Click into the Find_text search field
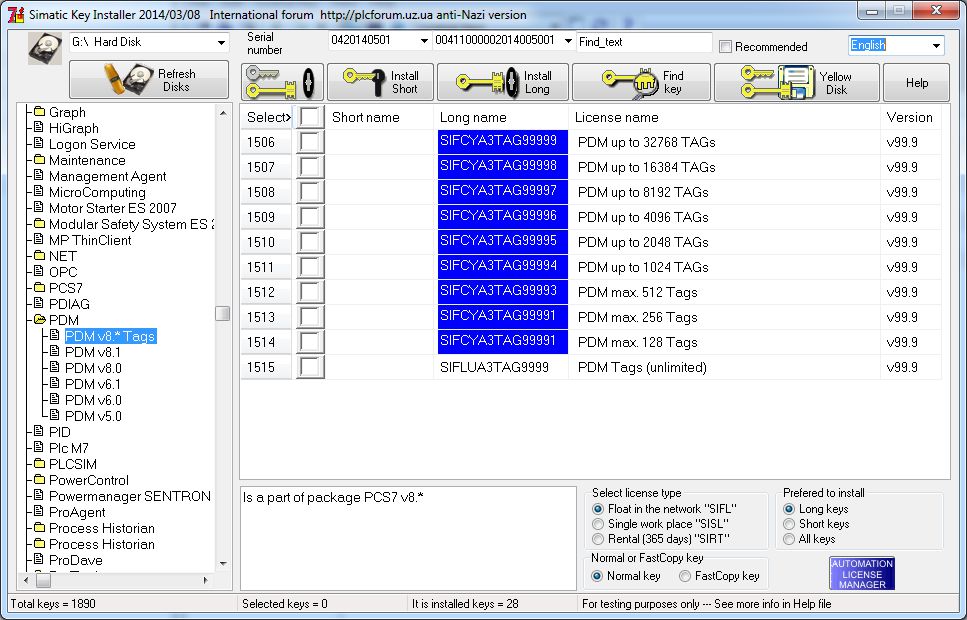Viewport: 967px width, 620px height. pos(644,42)
